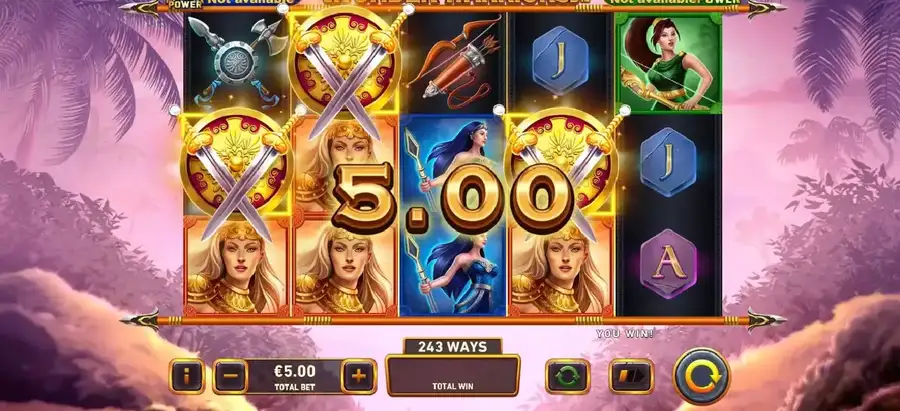Viewport: 900px width, 411px height.
Task: Select the blue spear warrior in middle row
Action: [453, 164]
